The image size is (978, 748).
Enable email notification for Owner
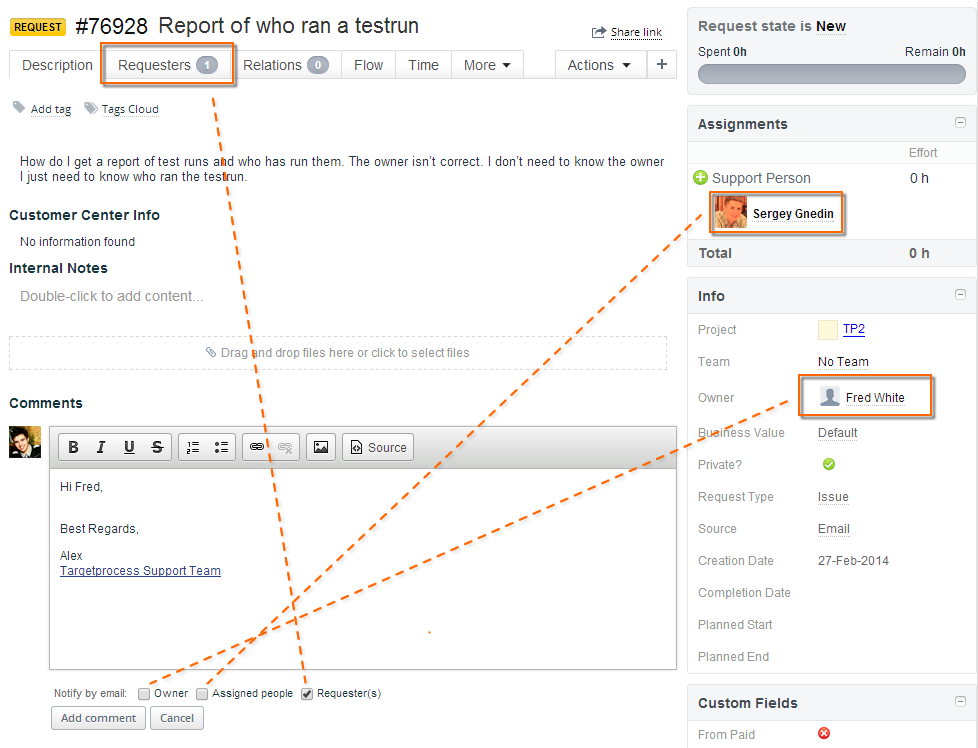coord(143,693)
